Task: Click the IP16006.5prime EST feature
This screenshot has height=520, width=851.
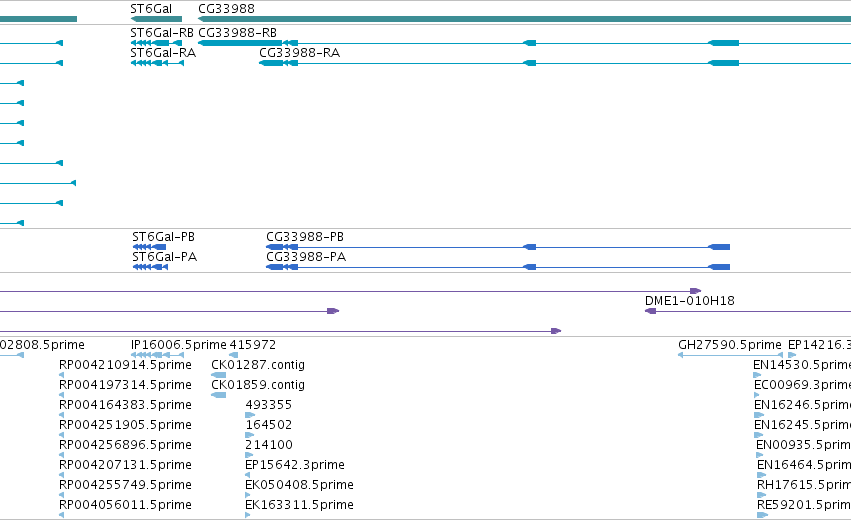Action: pos(157,355)
